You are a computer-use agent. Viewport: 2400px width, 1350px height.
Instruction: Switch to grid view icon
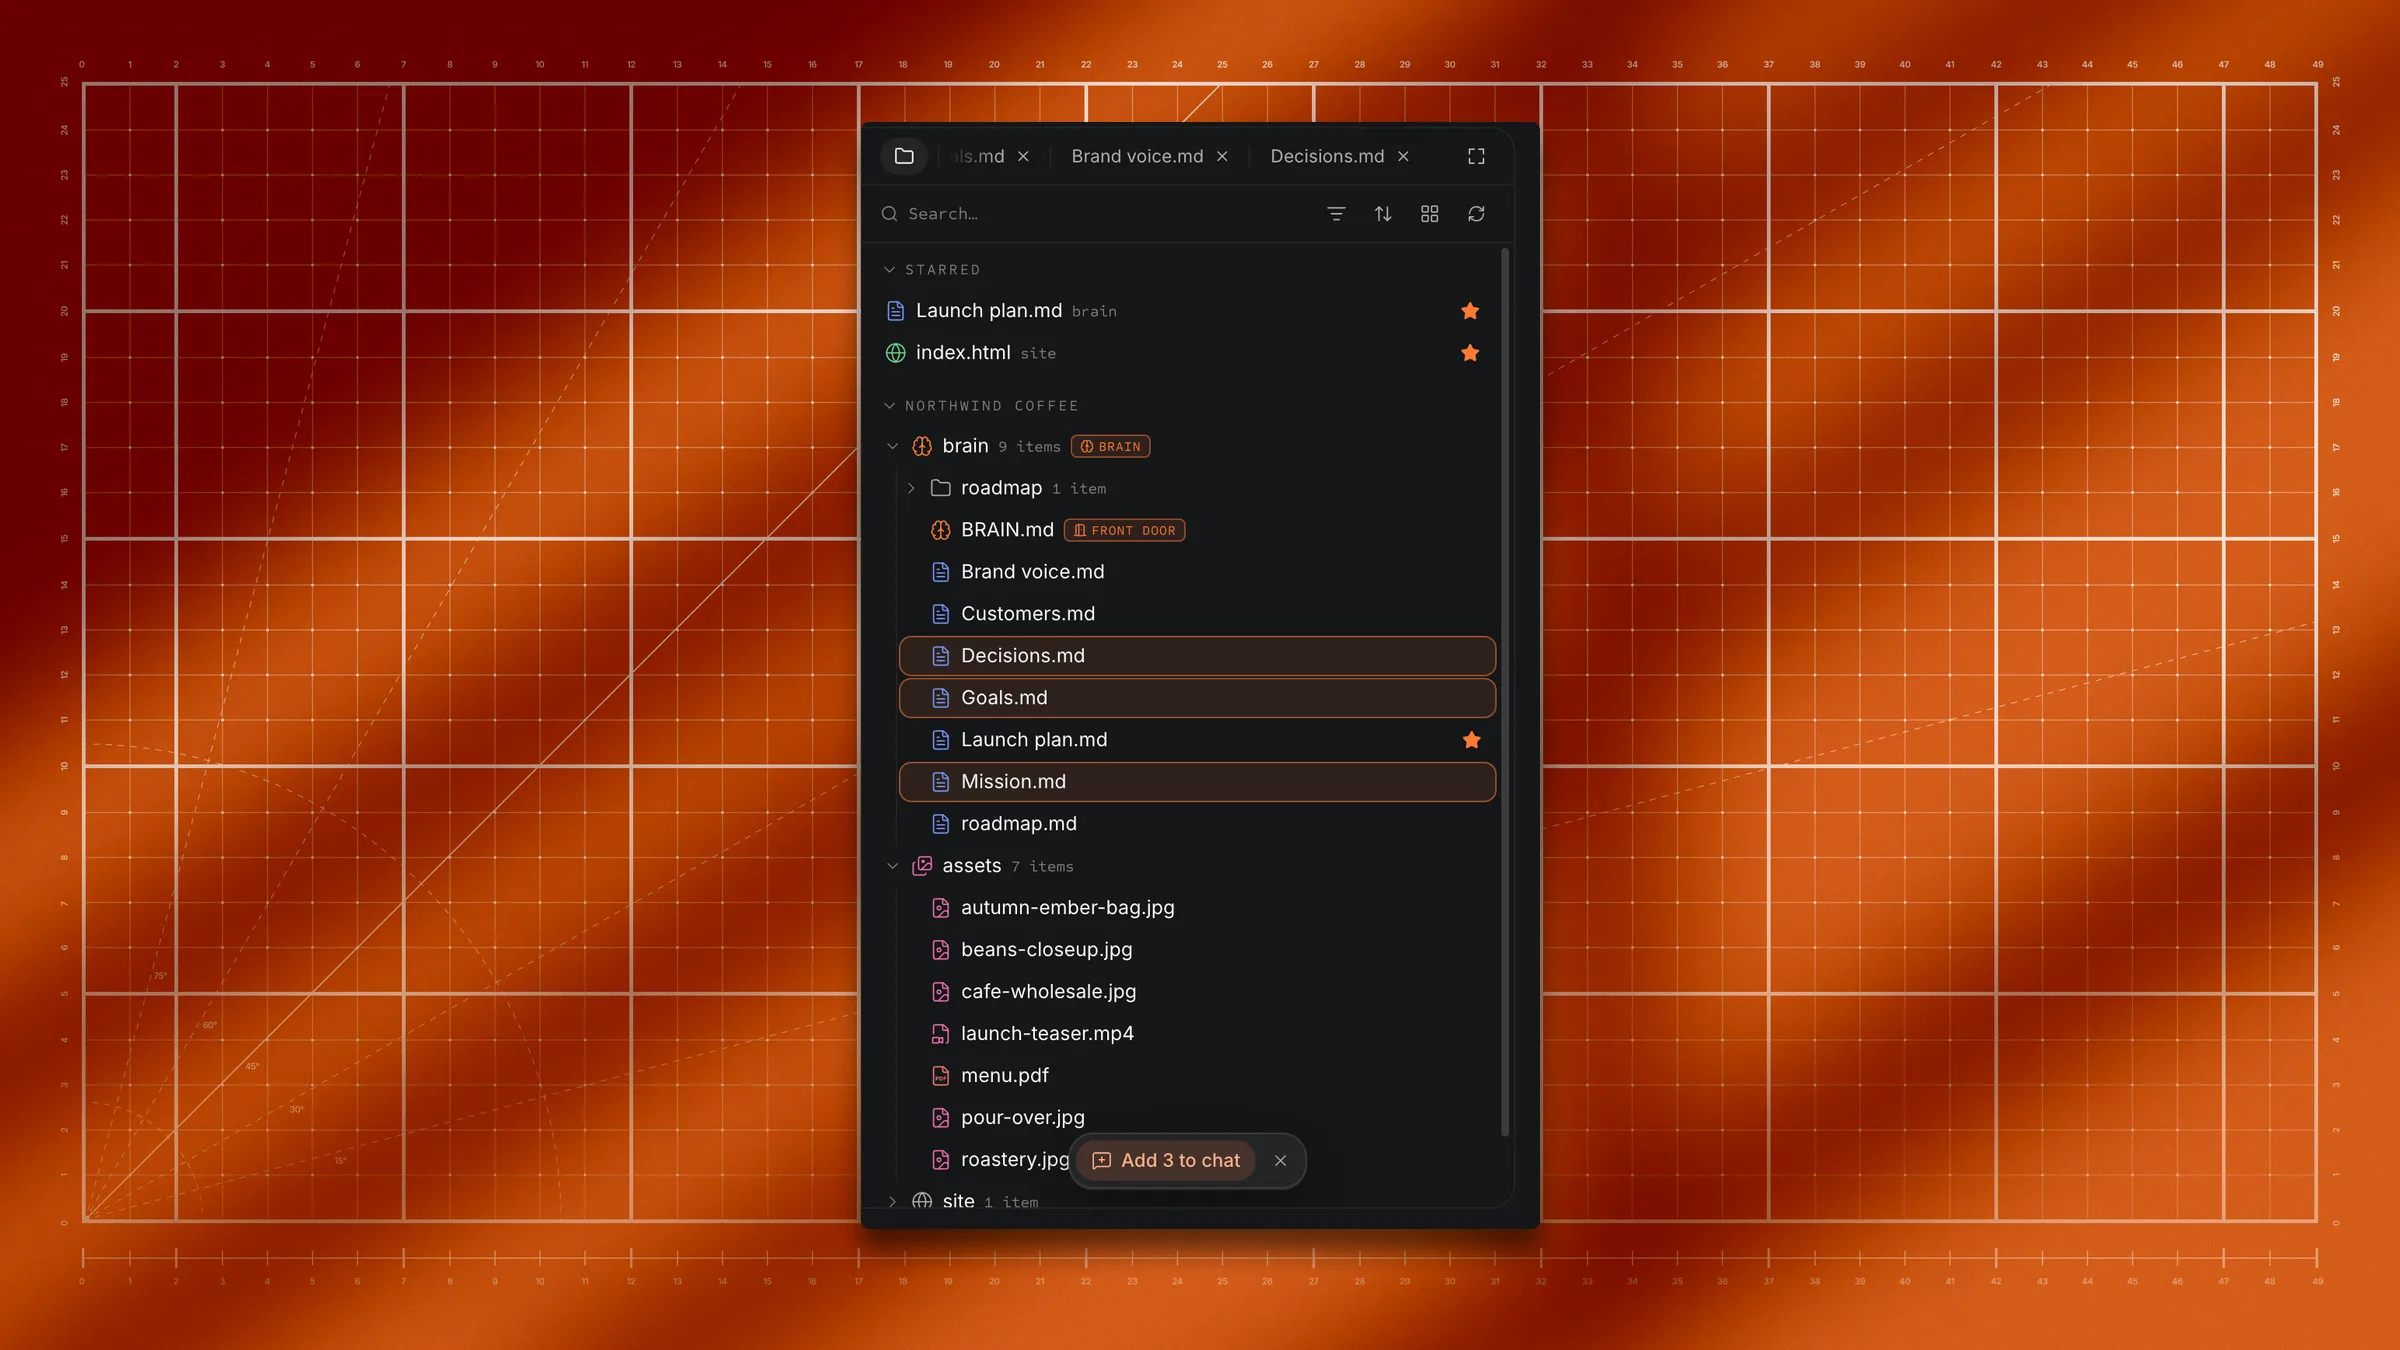1430,214
